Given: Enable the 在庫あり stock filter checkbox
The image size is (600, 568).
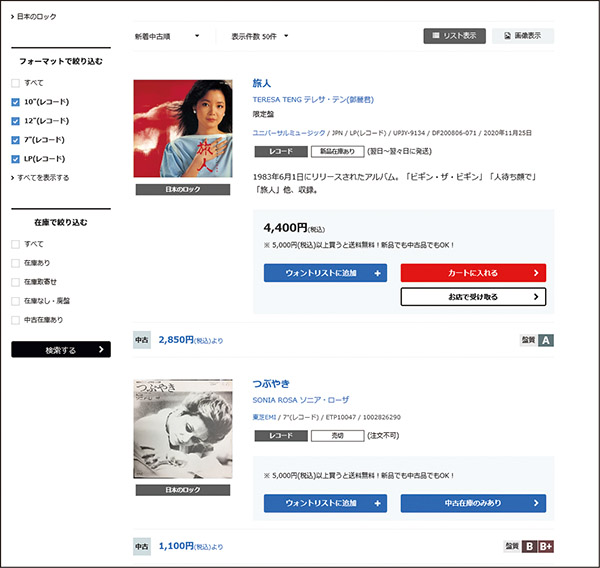Looking at the screenshot, I should point(15,263).
